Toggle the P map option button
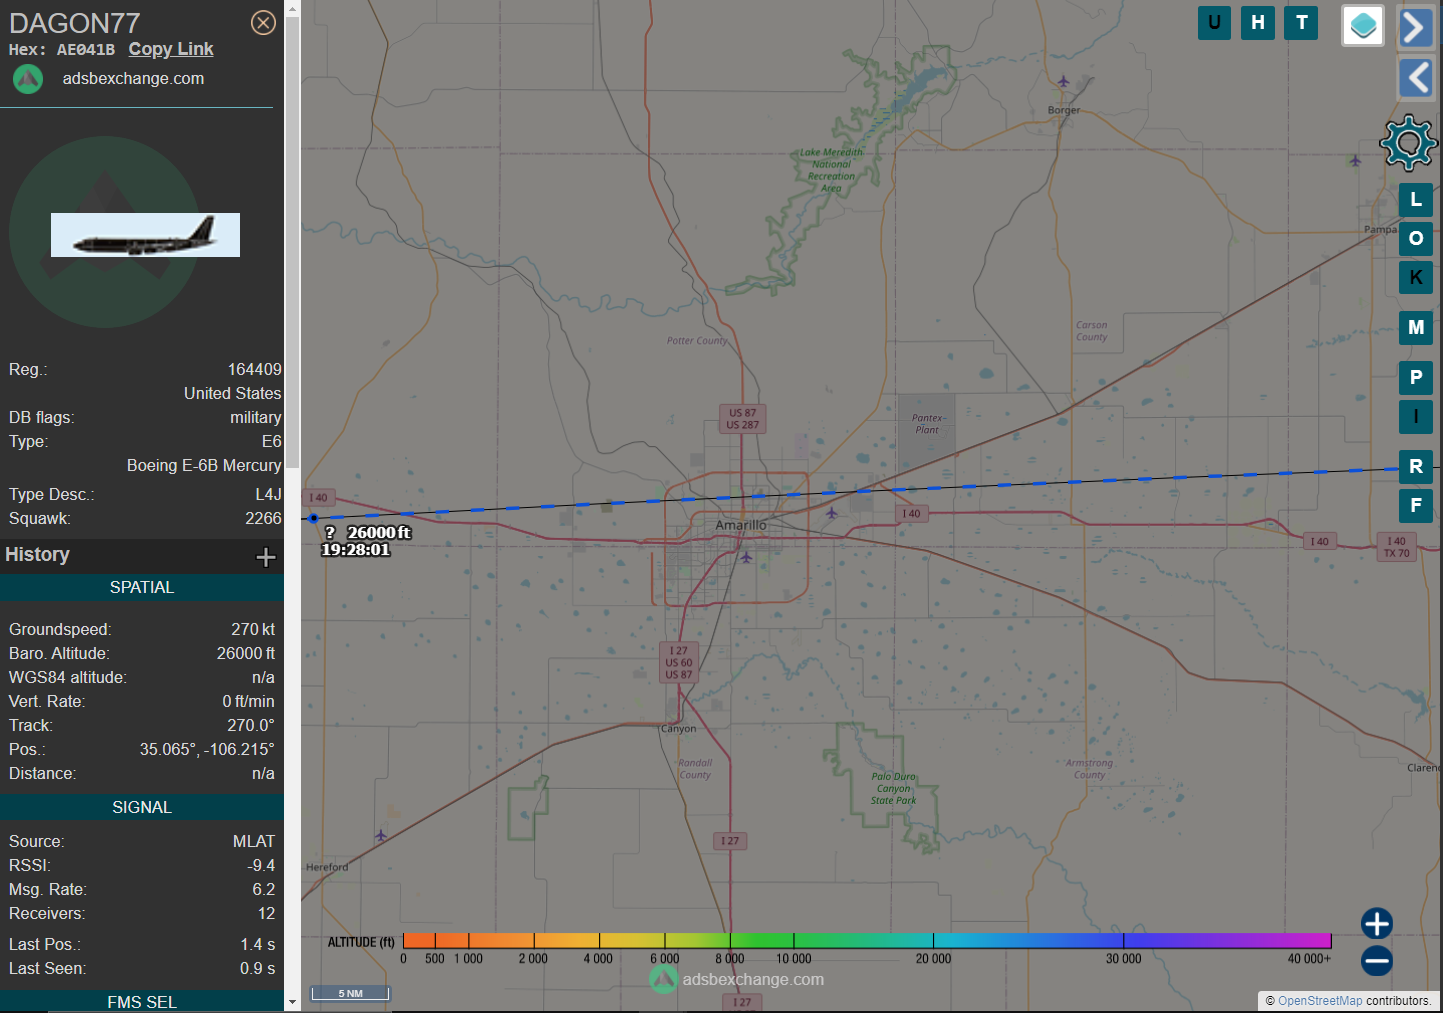Viewport: 1443px width, 1013px height. 1416,377
